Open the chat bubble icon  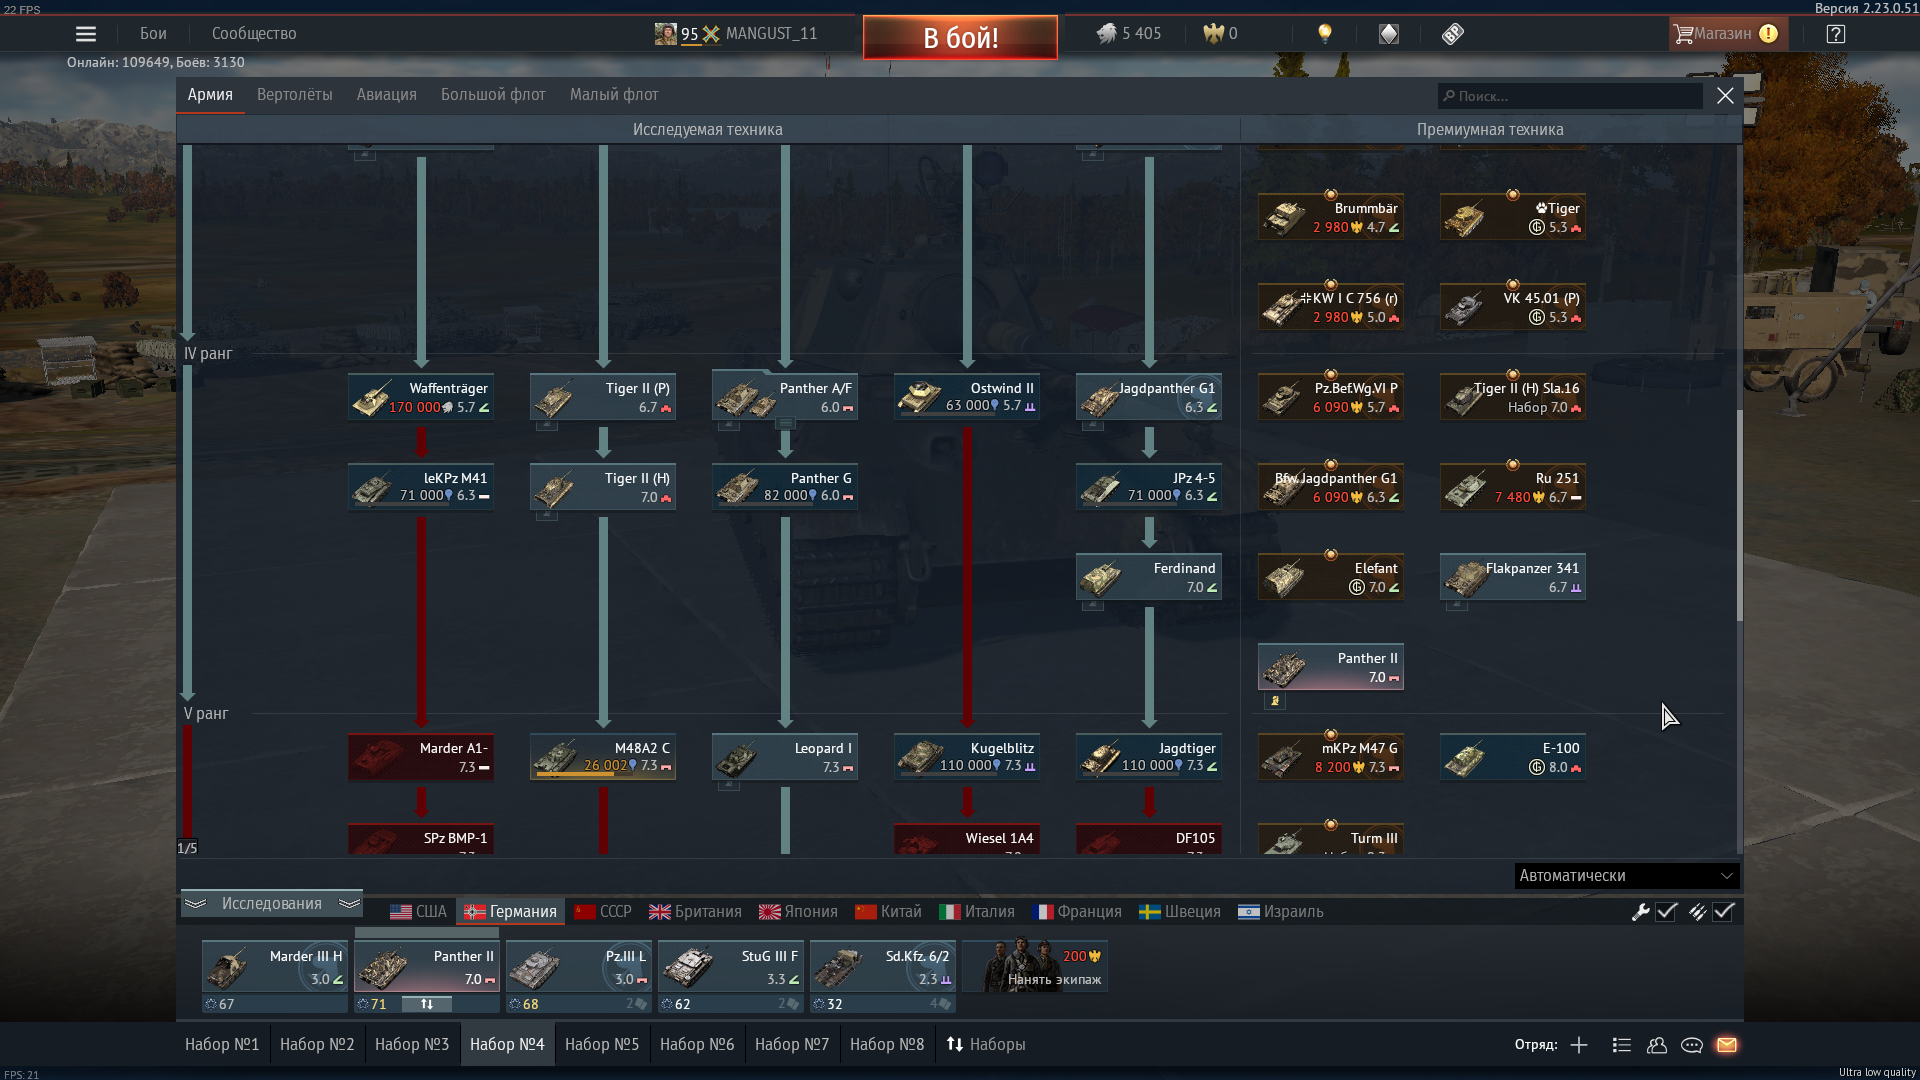(1692, 1045)
